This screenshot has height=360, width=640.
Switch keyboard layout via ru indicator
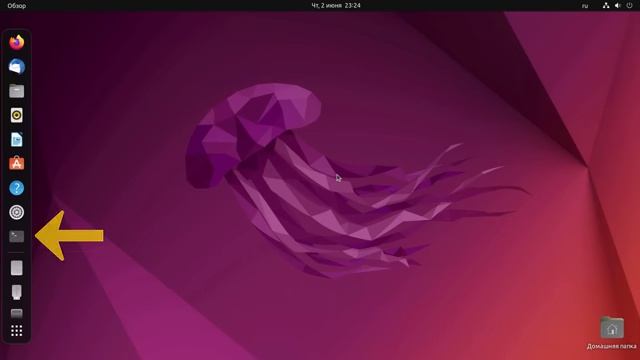point(585,6)
